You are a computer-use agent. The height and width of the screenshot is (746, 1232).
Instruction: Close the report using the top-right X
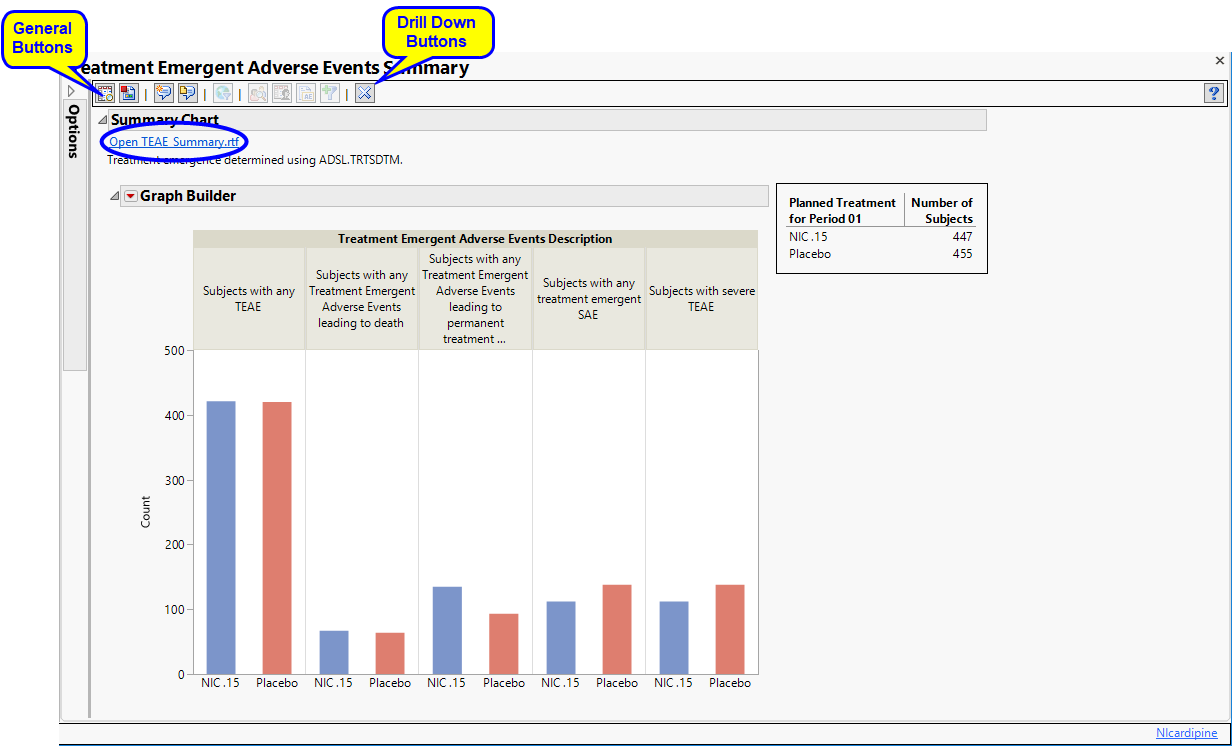1219,61
